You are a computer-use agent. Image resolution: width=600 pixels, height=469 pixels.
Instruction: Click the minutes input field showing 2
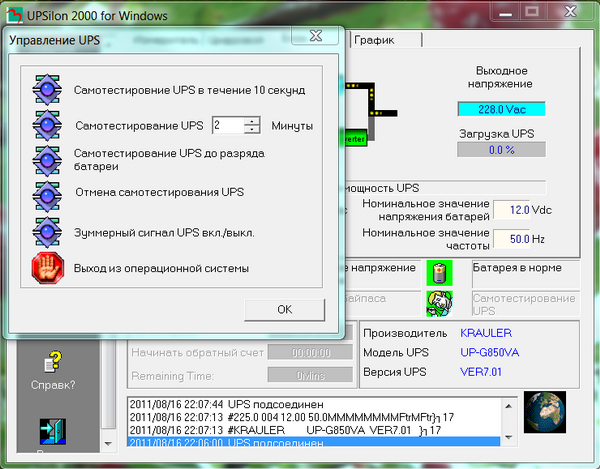(228, 125)
